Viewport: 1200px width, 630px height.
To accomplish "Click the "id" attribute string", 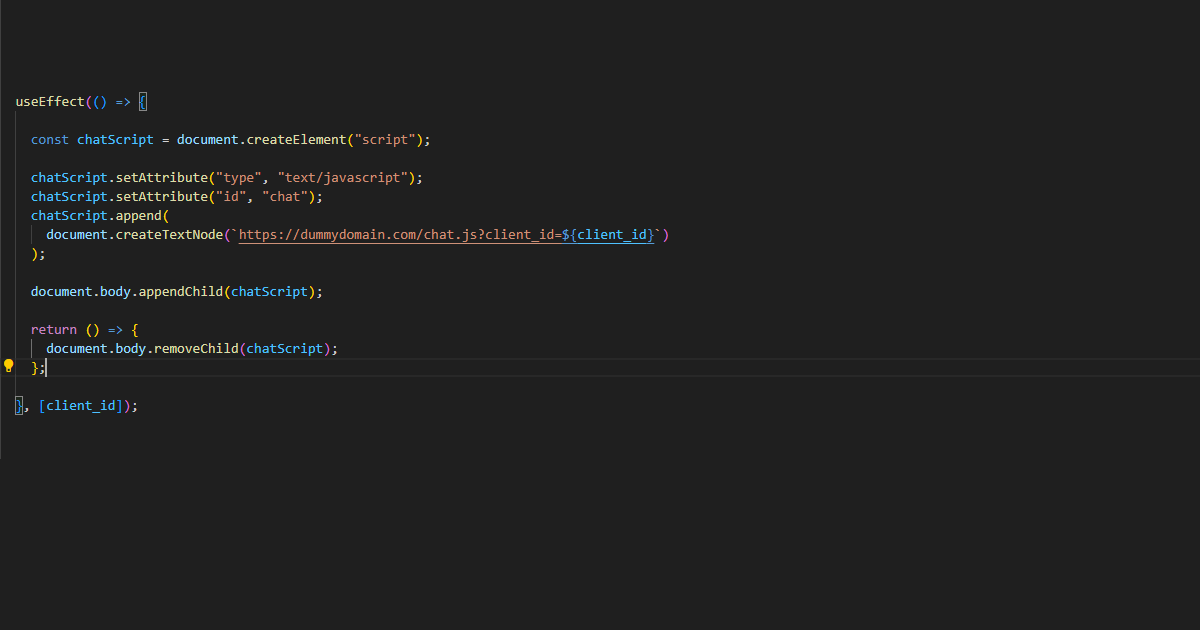I will (231, 196).
